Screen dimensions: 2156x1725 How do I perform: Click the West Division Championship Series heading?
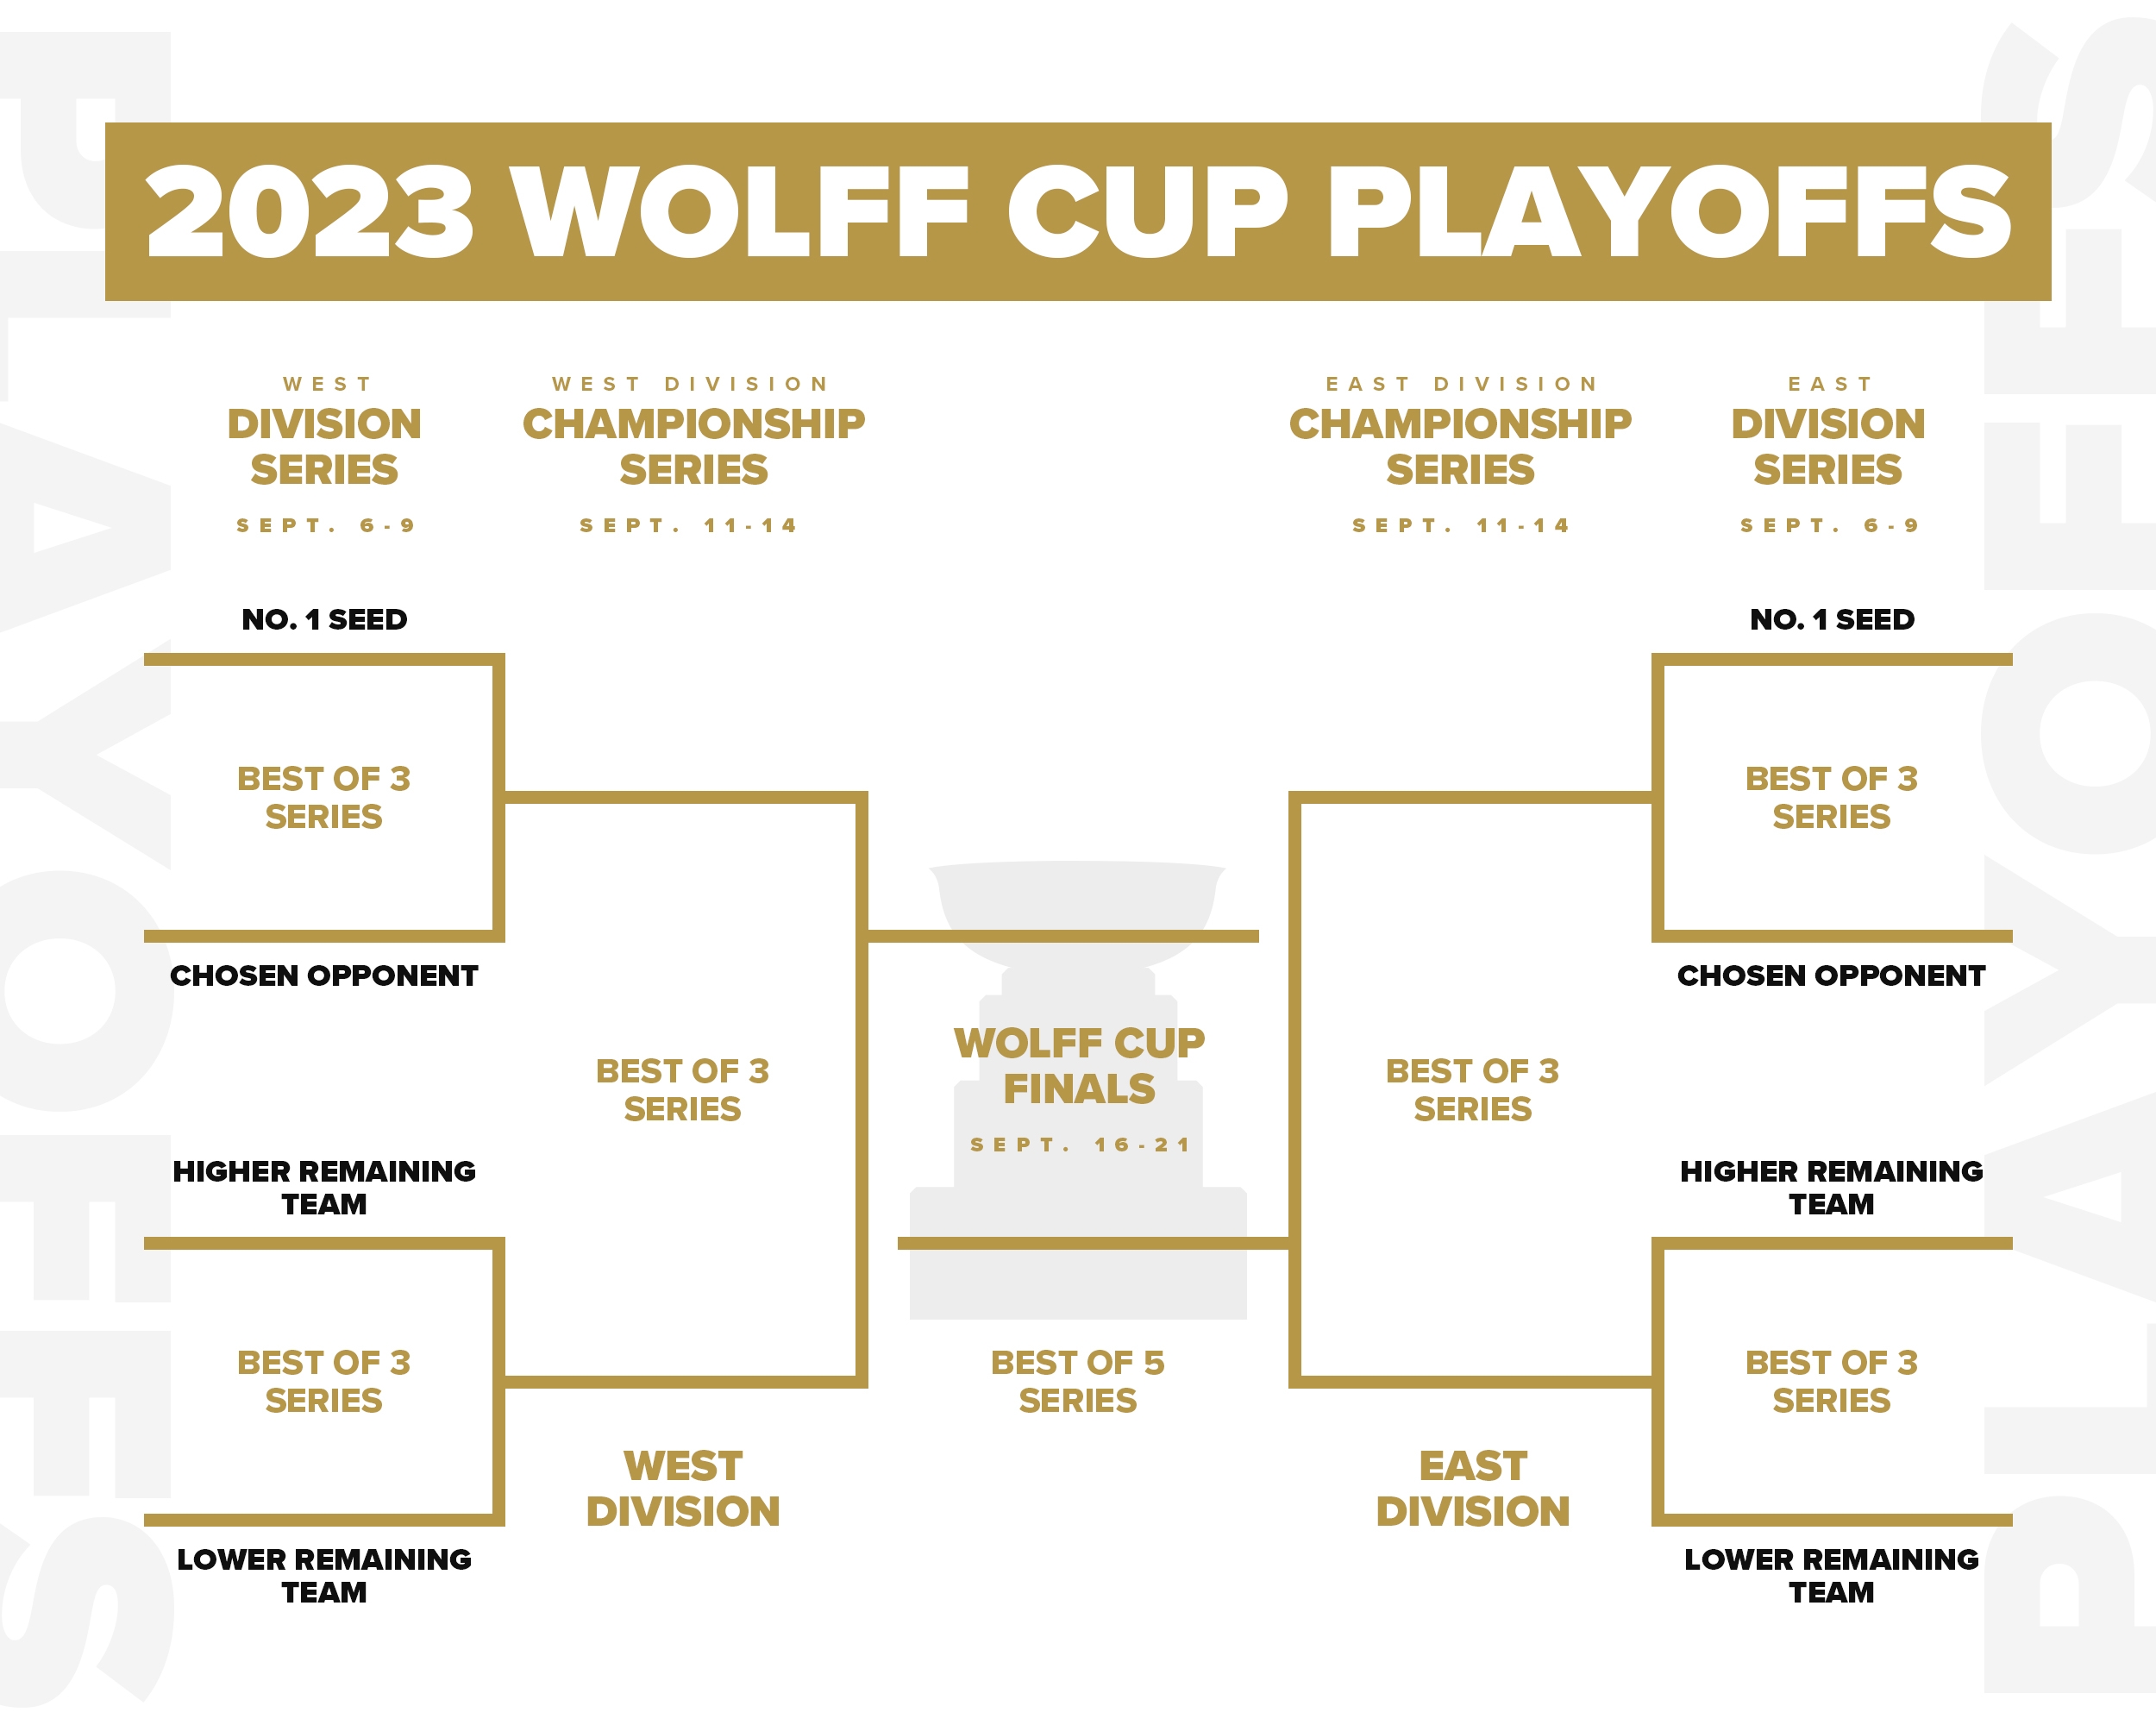[693, 445]
